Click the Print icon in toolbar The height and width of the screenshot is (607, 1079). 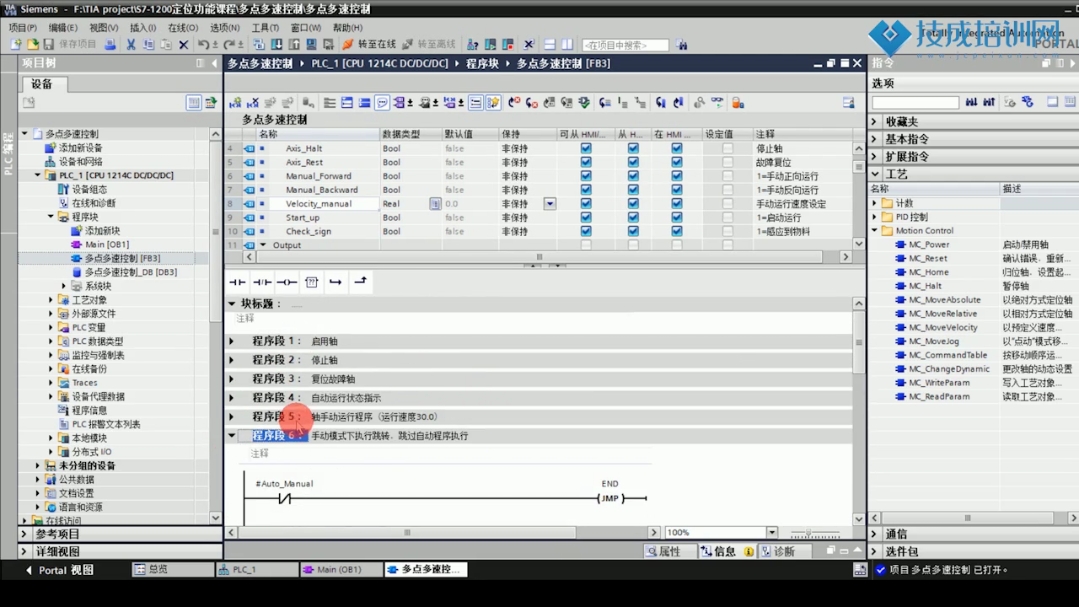(x=110, y=45)
